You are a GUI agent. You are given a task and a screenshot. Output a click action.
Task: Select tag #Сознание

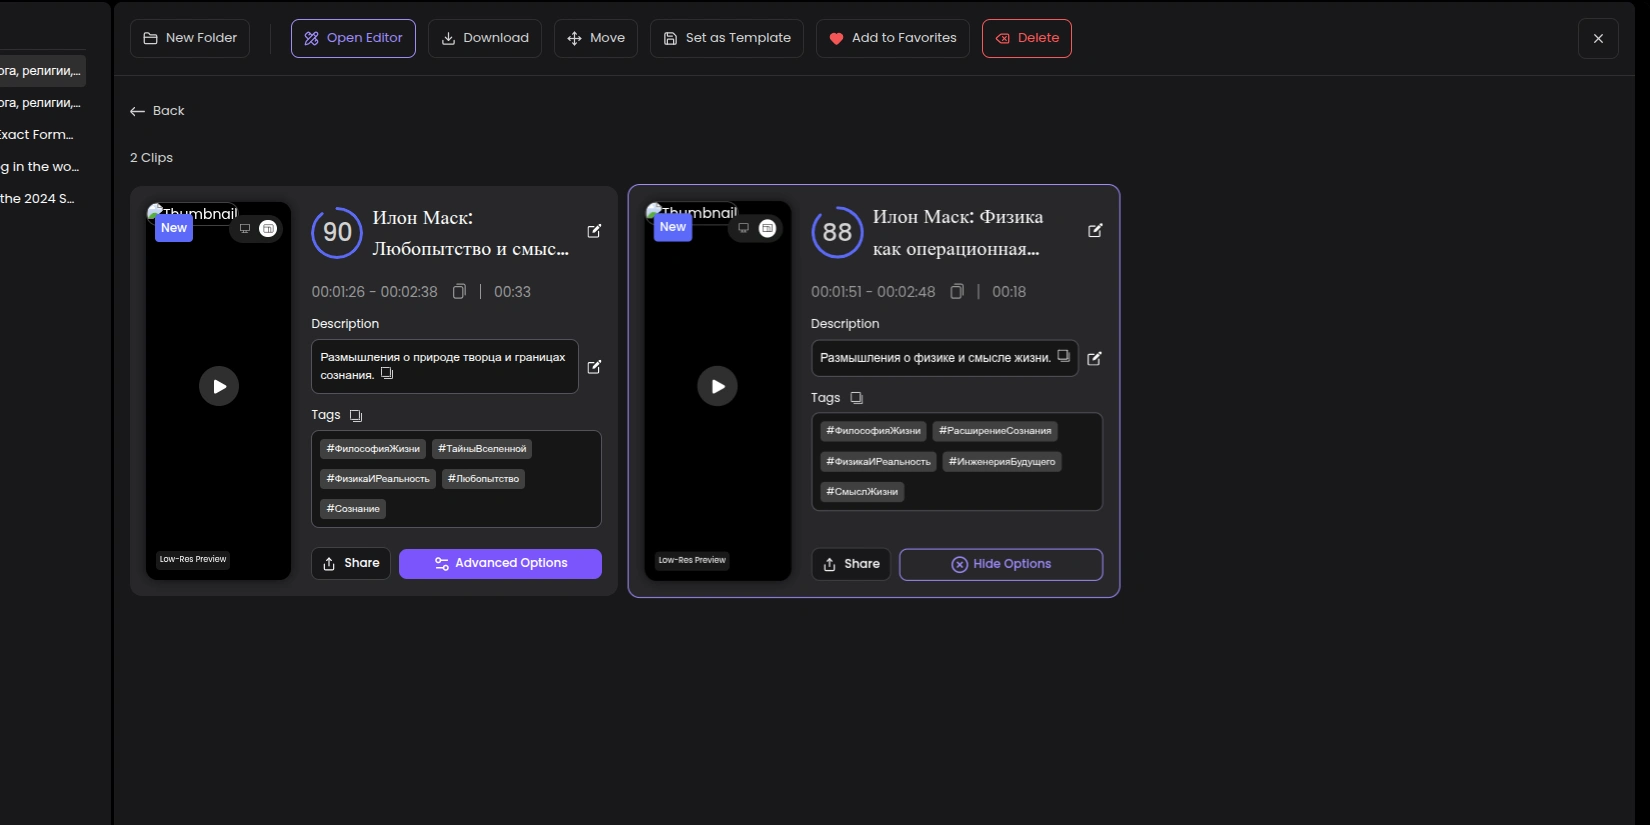(353, 509)
